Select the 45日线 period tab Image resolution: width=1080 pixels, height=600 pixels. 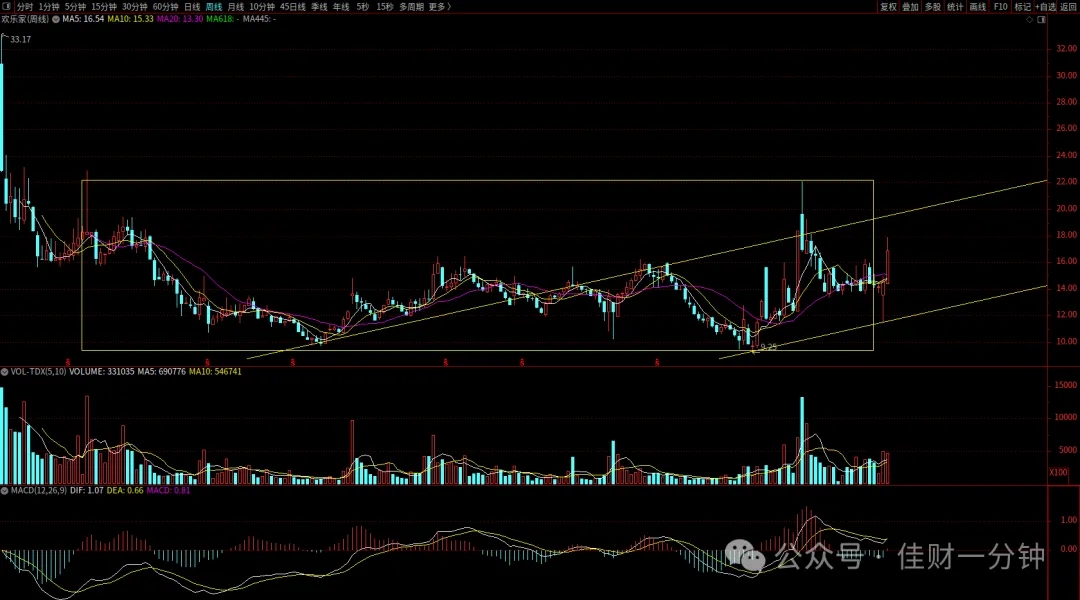(293, 7)
